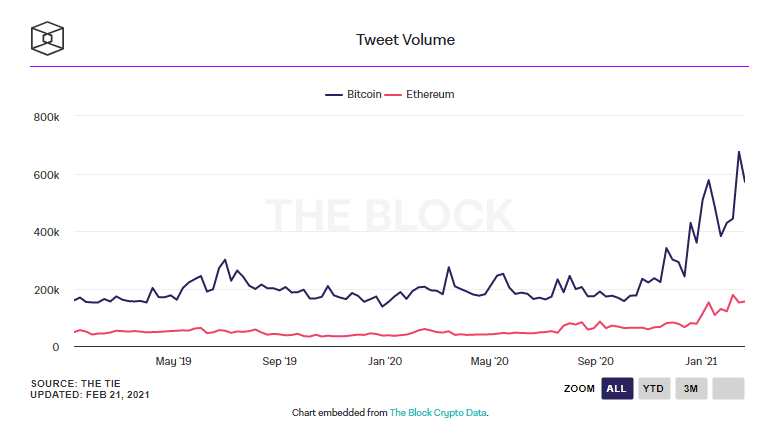Click the 800k y-axis label
The image size is (775, 424).
[47, 117]
